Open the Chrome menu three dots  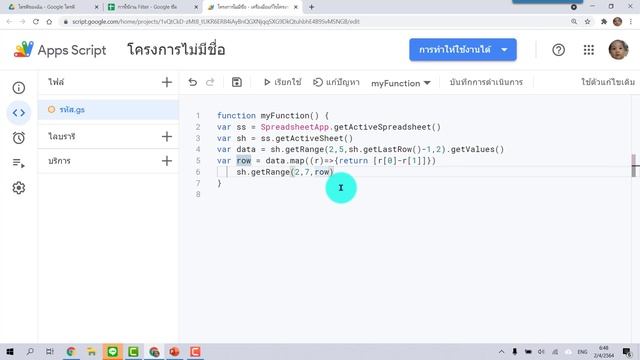click(x=631, y=22)
